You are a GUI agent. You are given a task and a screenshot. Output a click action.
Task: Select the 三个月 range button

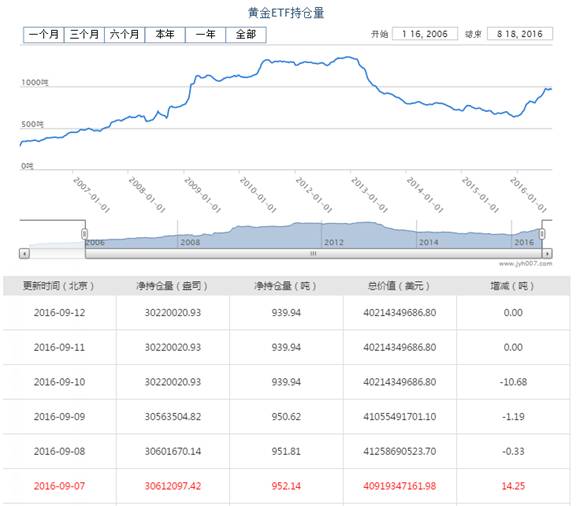pos(84,35)
